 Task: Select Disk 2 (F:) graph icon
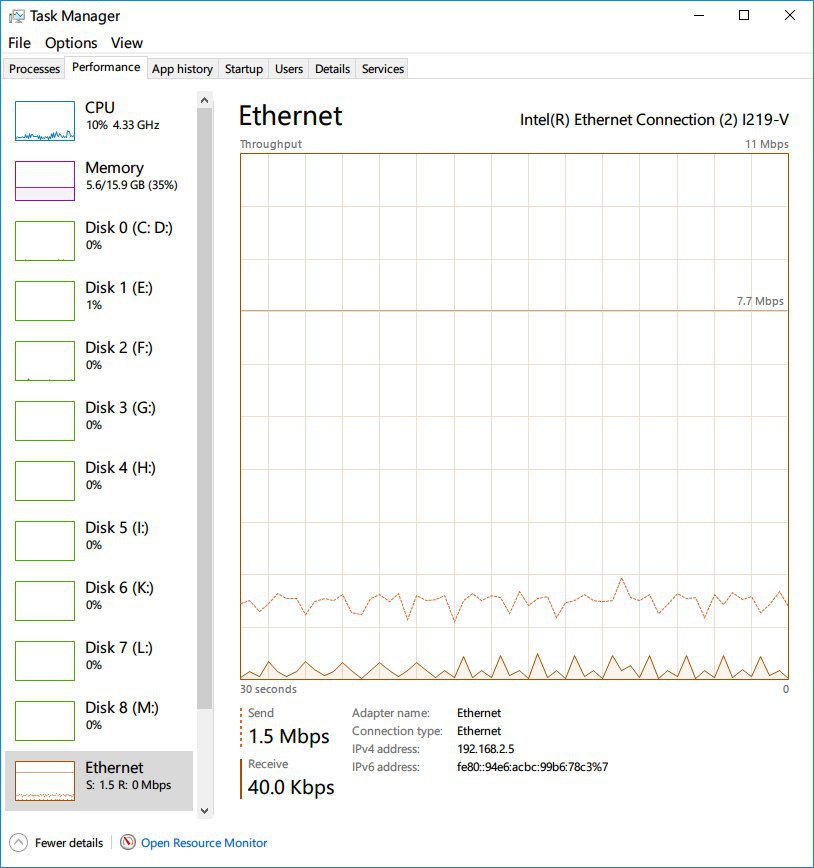click(x=45, y=361)
